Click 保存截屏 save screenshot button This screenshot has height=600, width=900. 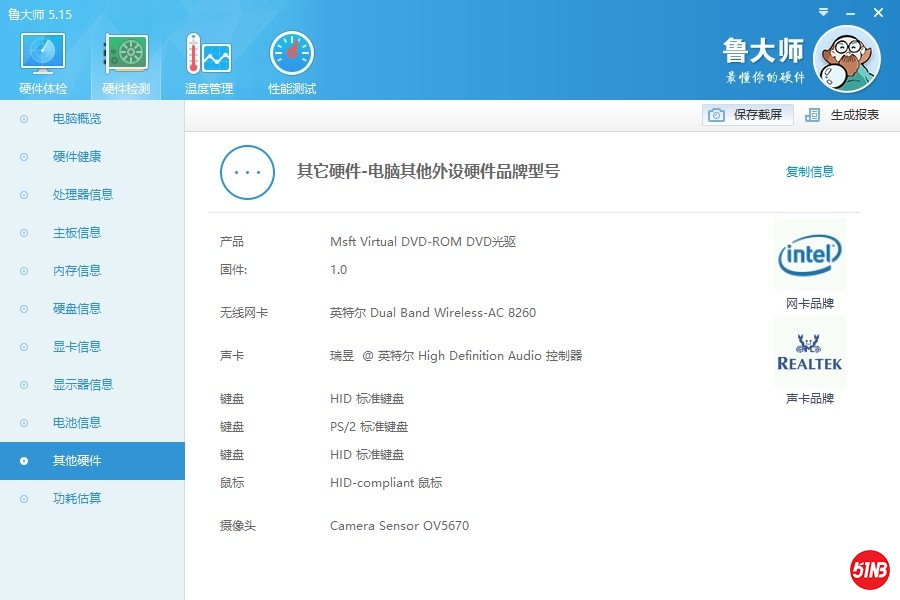[748, 115]
